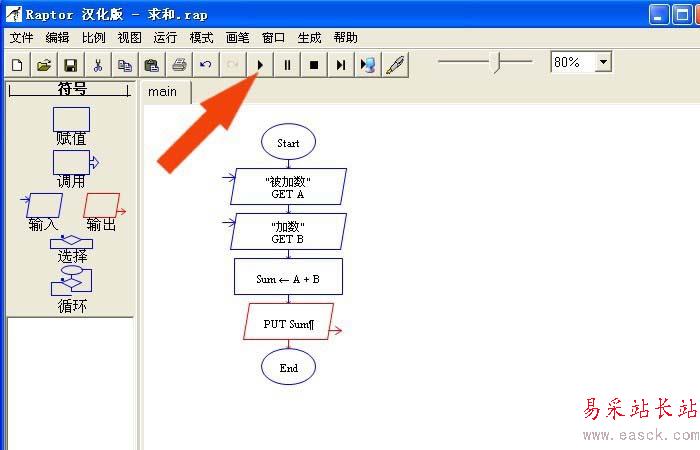Click inside the empty watch window panel

(70, 384)
